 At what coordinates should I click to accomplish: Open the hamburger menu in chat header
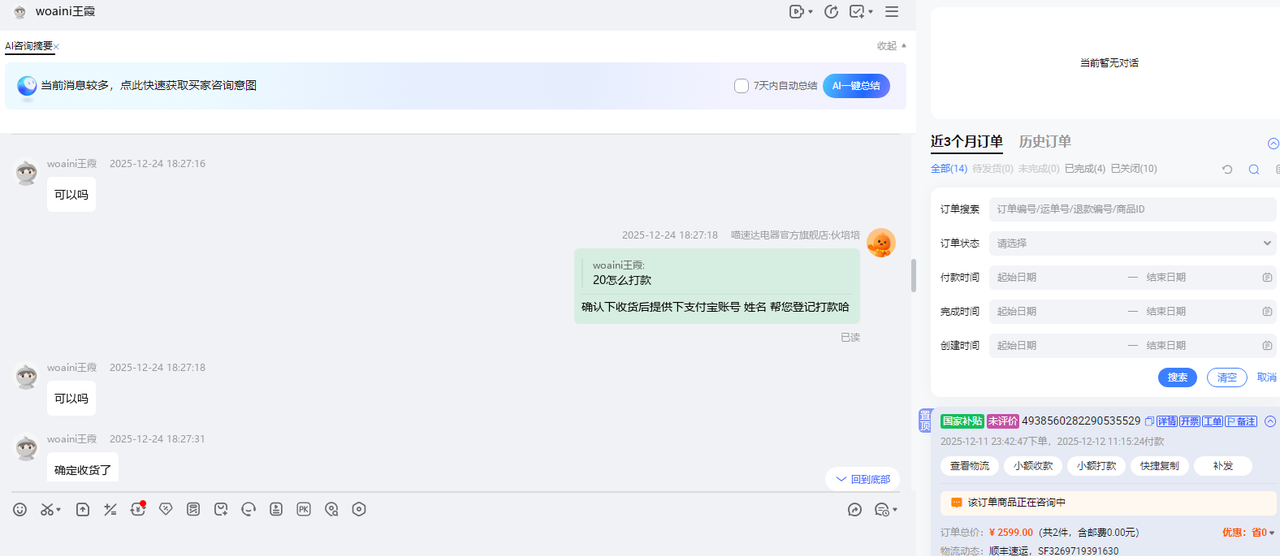[892, 12]
